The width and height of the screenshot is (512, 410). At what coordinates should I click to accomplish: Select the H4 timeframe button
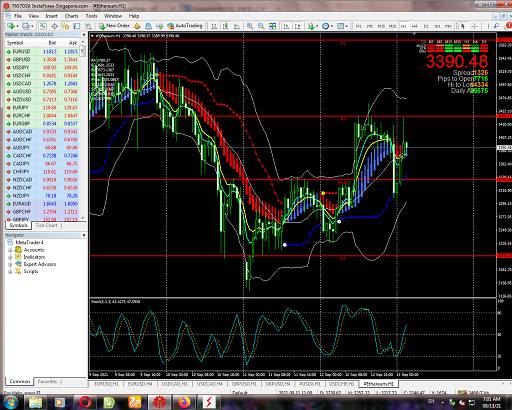click(414, 26)
